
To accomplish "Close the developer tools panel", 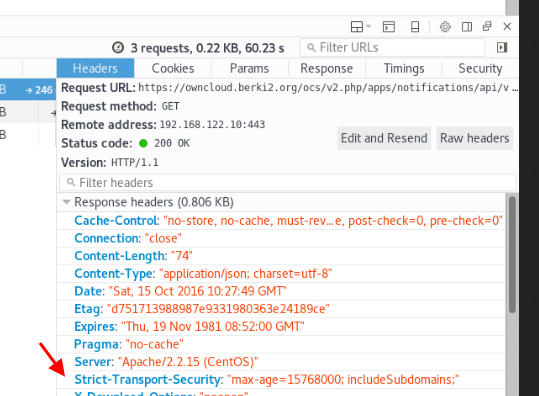I will (x=507, y=26).
